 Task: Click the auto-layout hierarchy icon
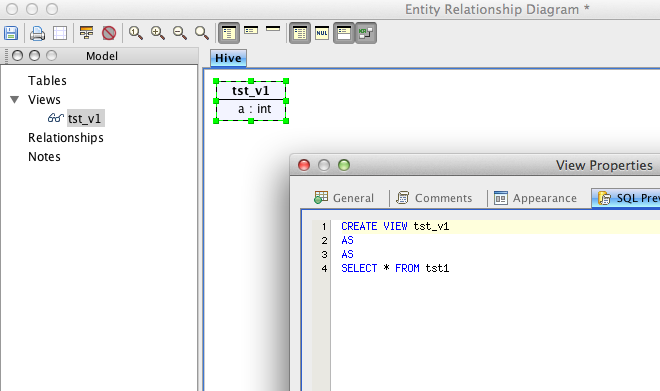pos(86,33)
